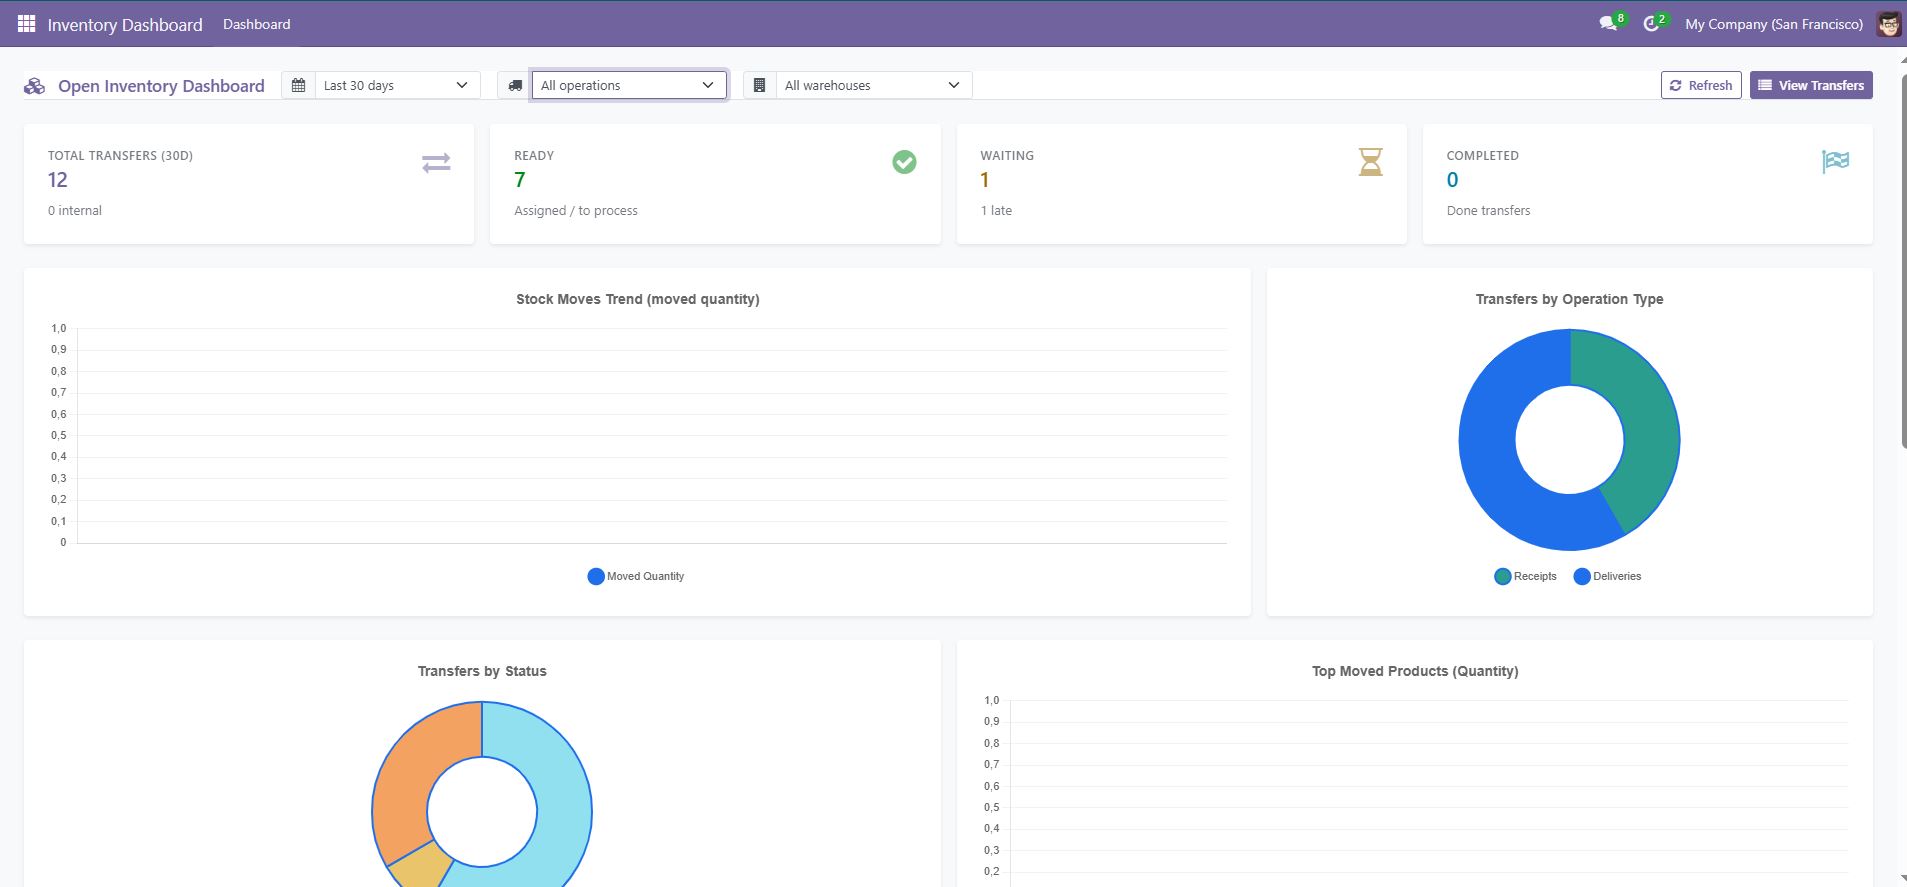Open My Company (San Francisco) switcher

1774,24
